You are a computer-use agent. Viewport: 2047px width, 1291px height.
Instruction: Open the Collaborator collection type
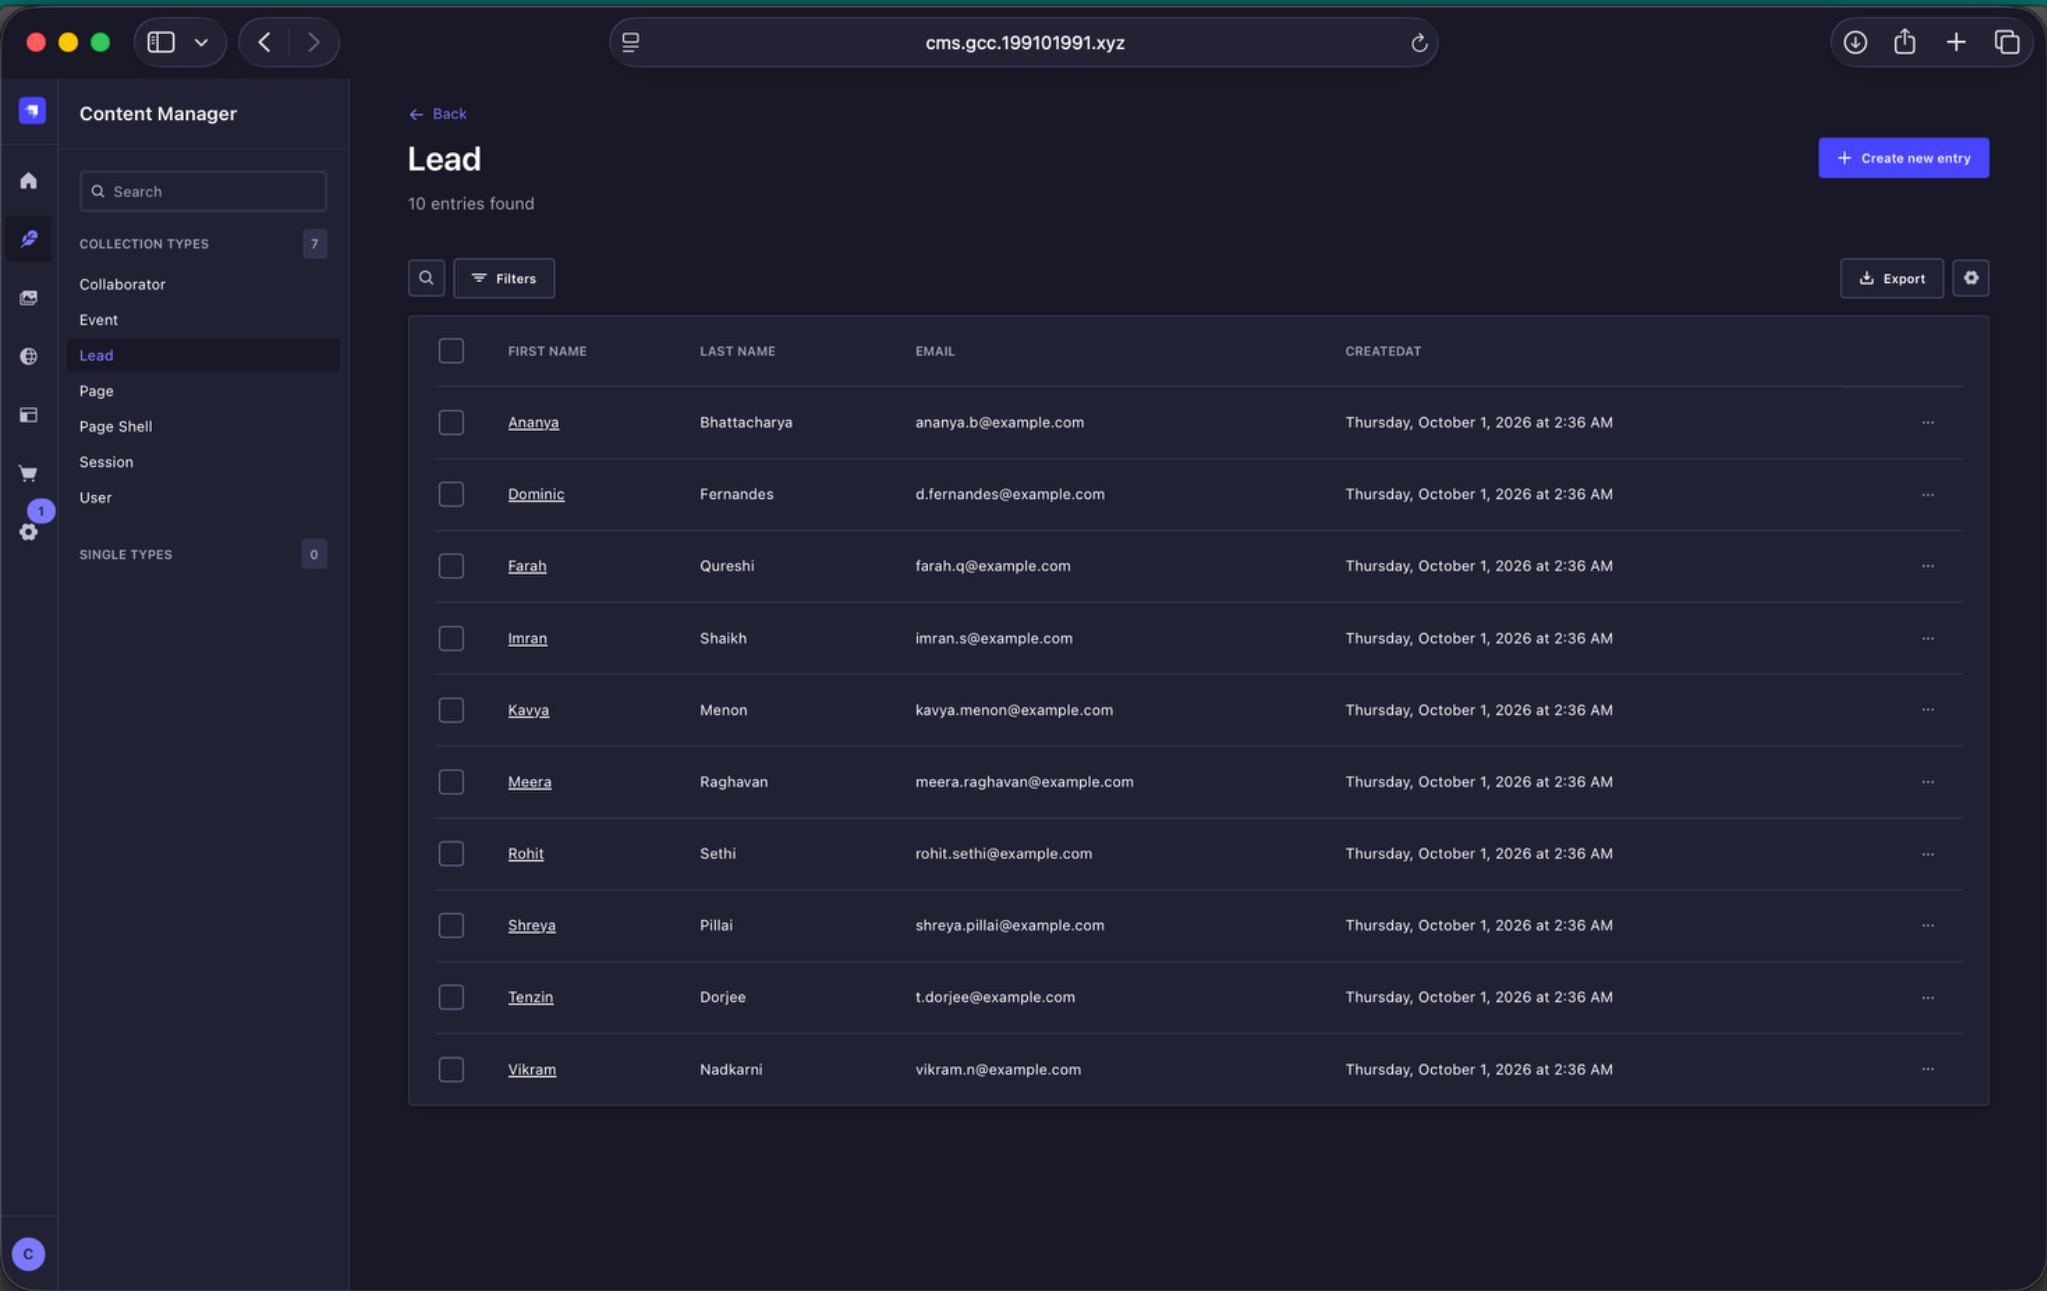(x=122, y=285)
